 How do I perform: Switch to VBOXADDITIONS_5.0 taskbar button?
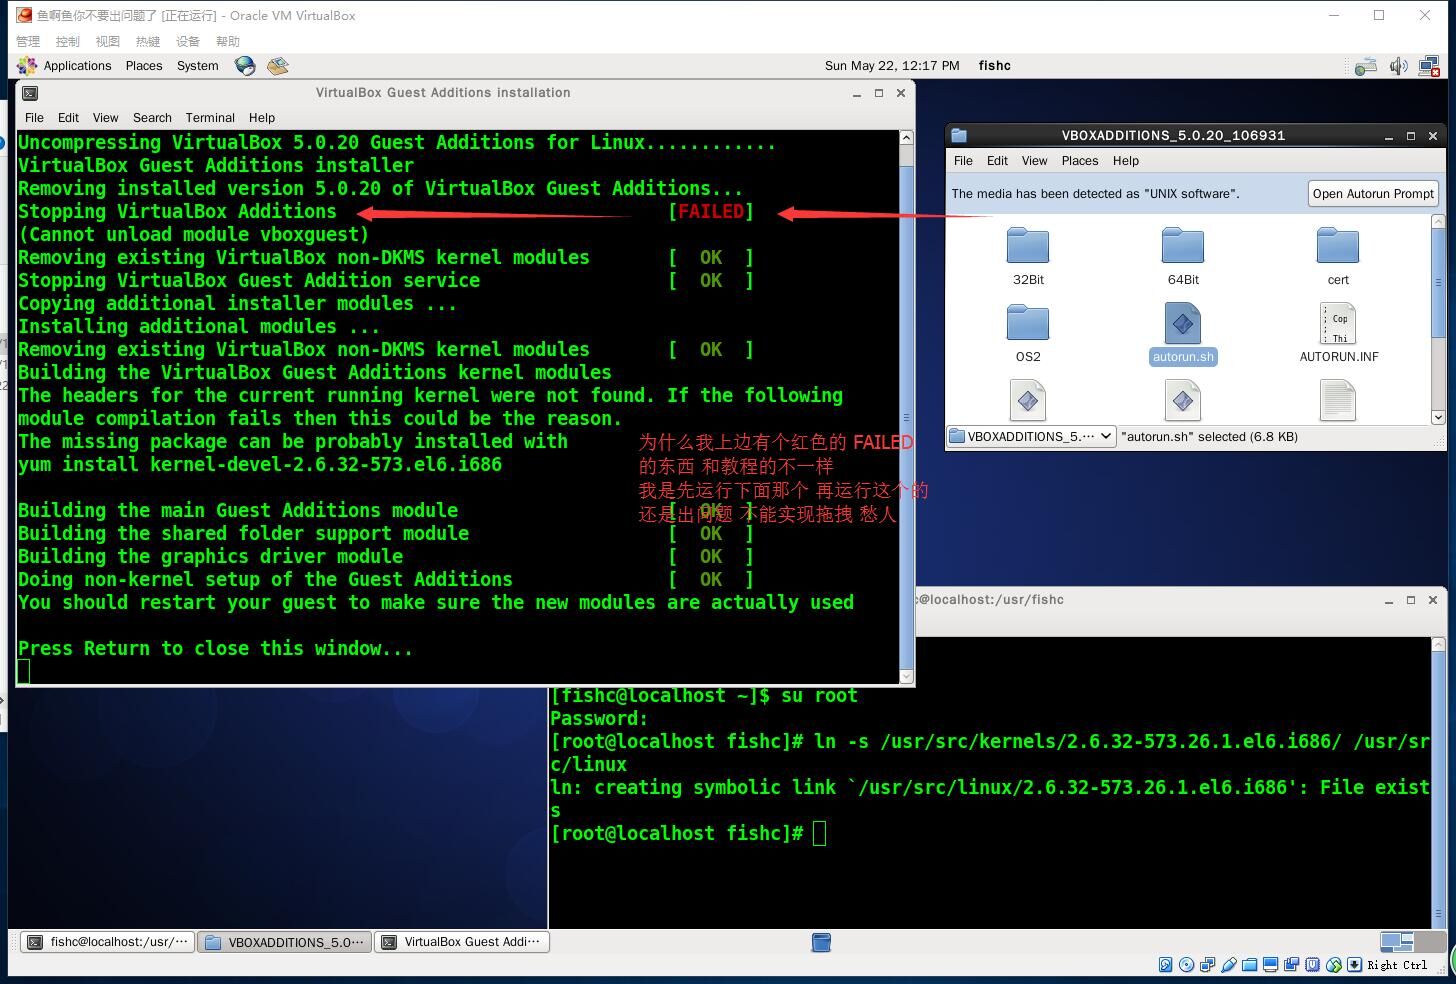click(x=284, y=942)
